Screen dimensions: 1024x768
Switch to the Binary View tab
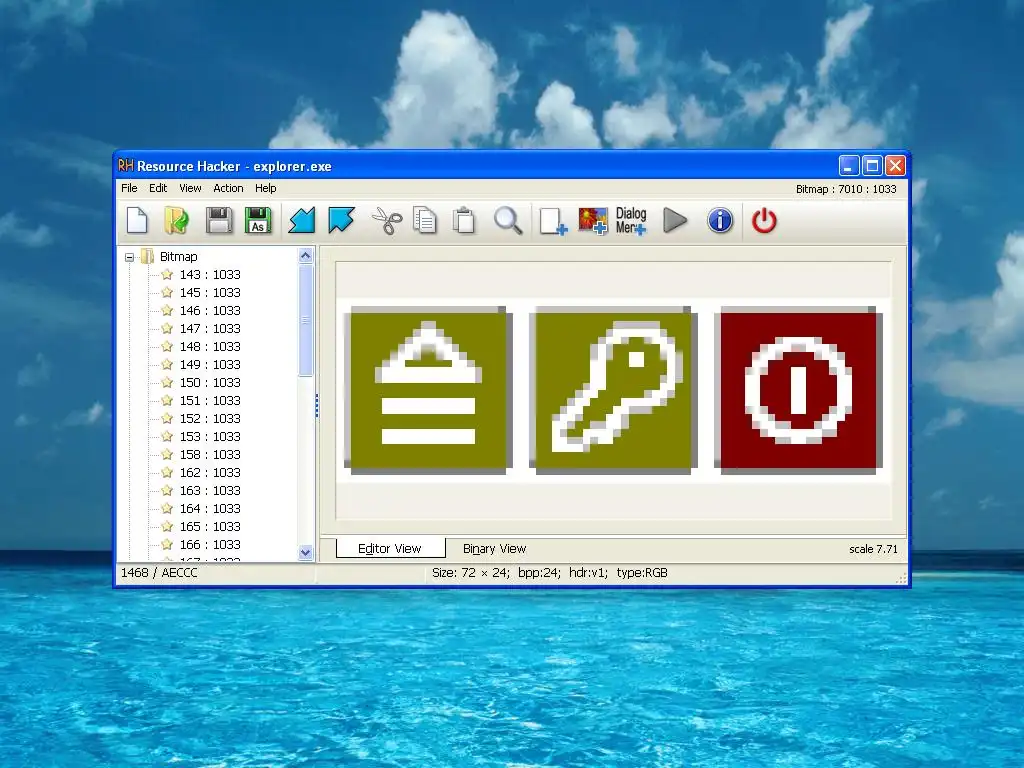coord(494,549)
